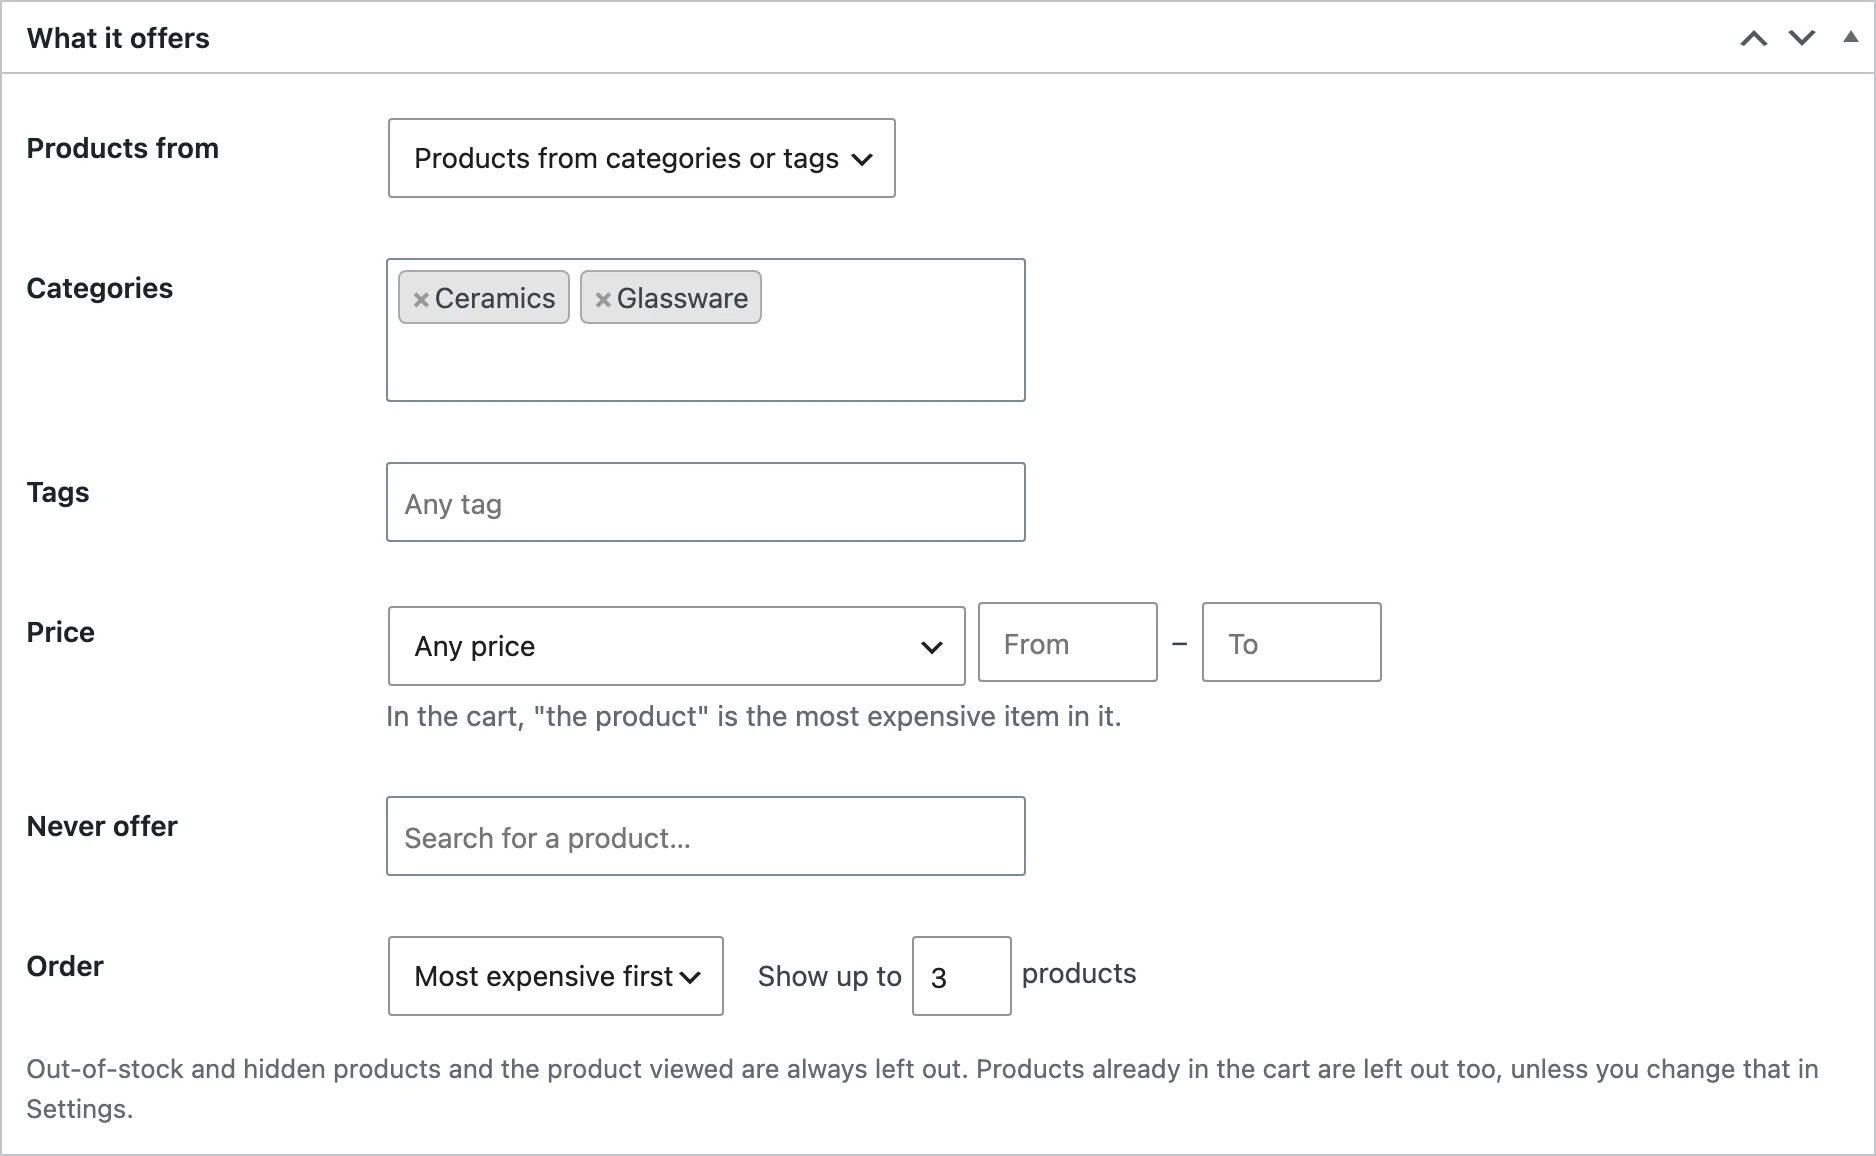Move the panel down with the down chevron

click(x=1802, y=38)
